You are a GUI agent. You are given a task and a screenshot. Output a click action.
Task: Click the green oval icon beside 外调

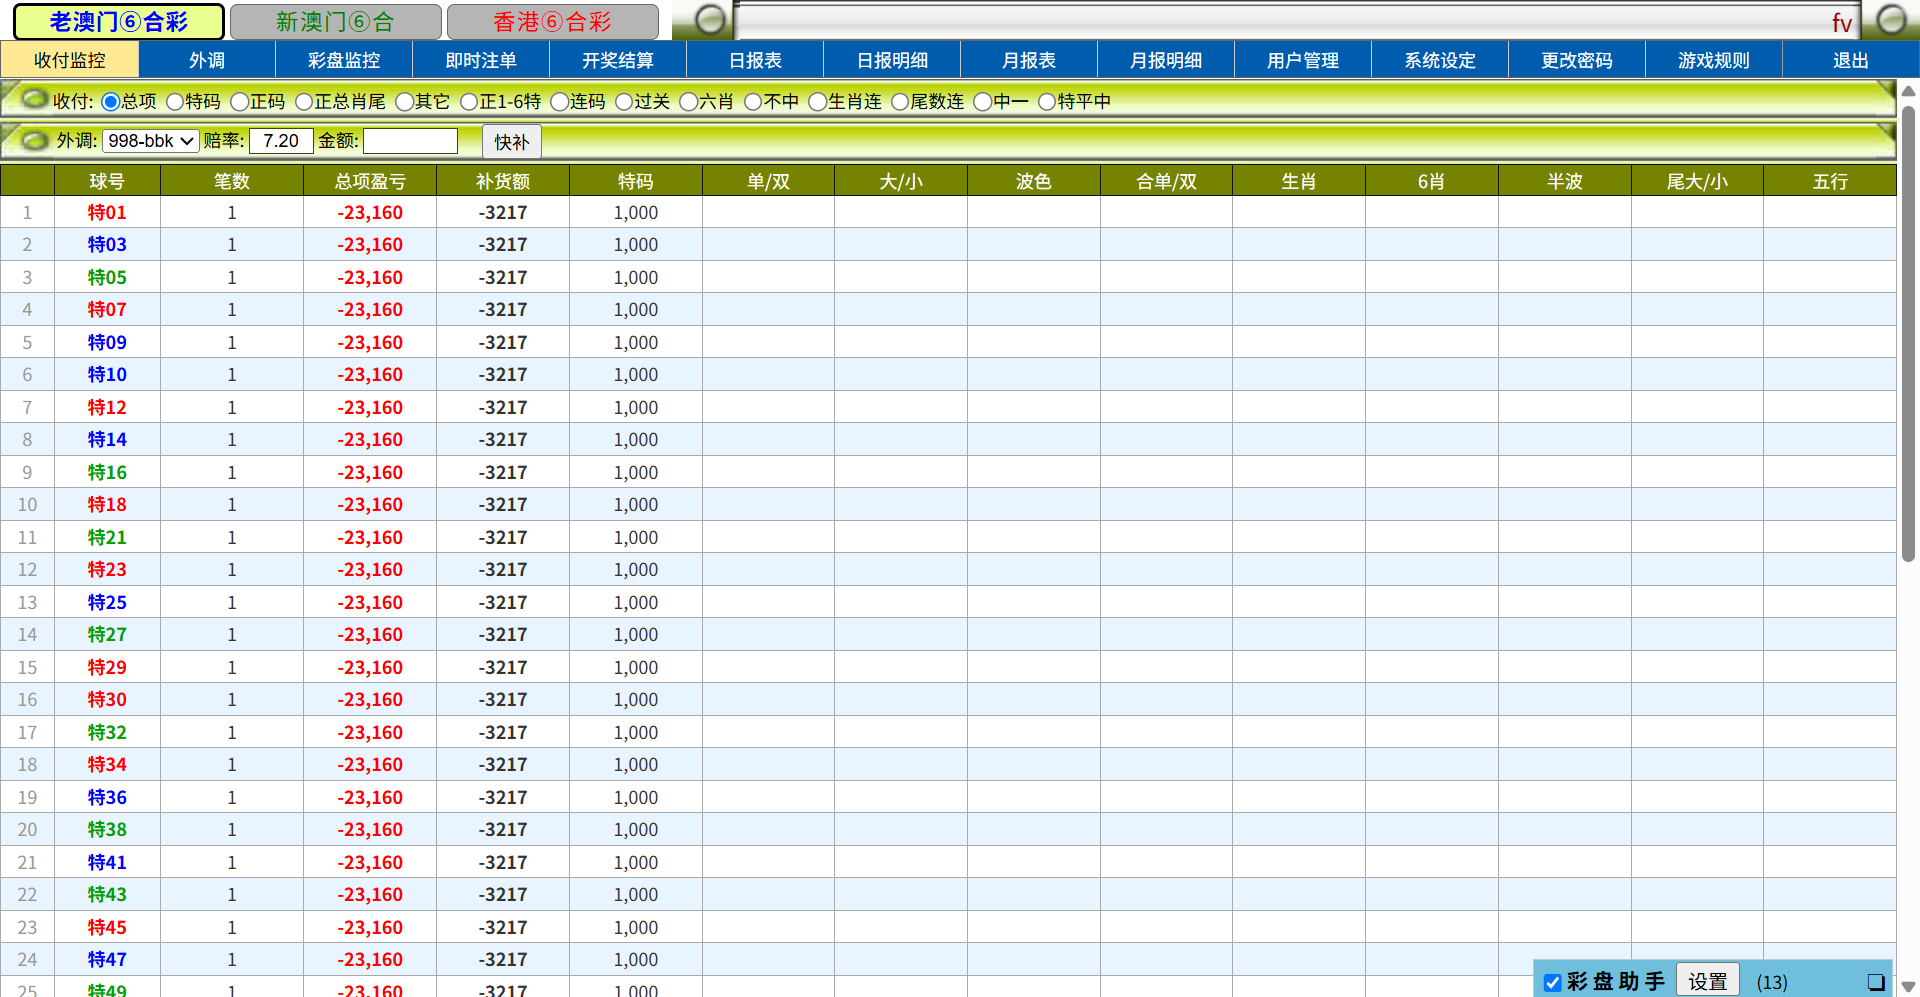(34, 140)
